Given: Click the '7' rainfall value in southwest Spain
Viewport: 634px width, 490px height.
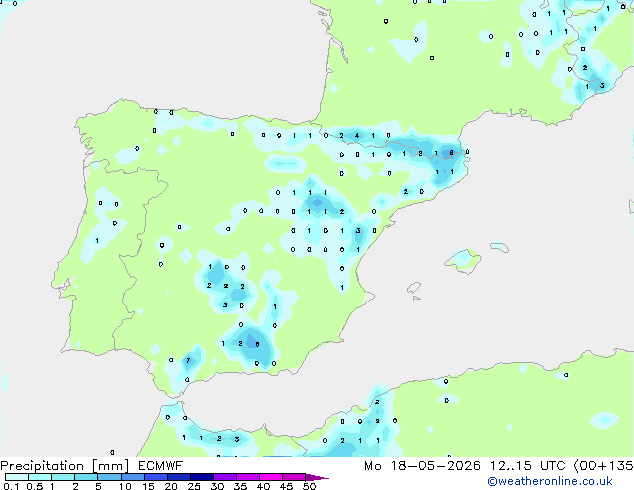Looking at the screenshot, I should tap(188, 360).
